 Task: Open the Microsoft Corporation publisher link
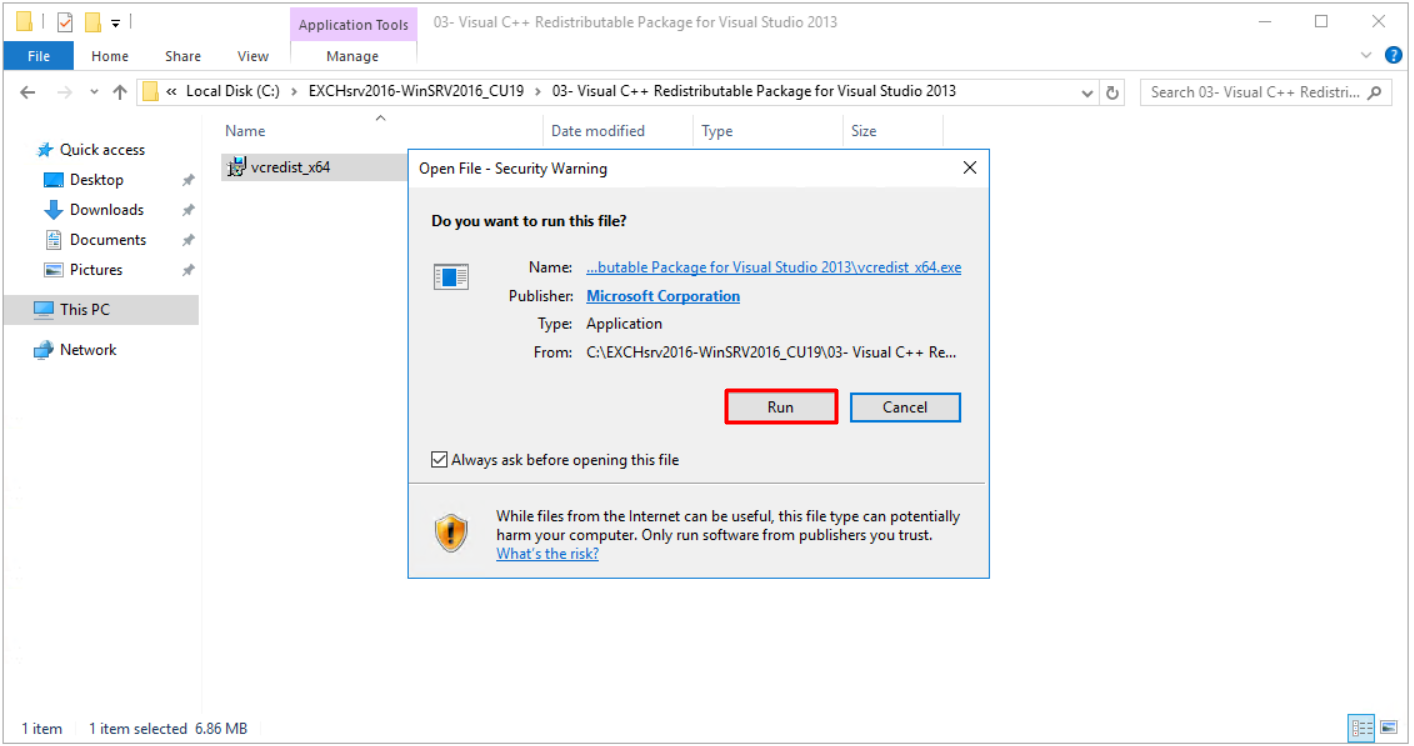663,296
